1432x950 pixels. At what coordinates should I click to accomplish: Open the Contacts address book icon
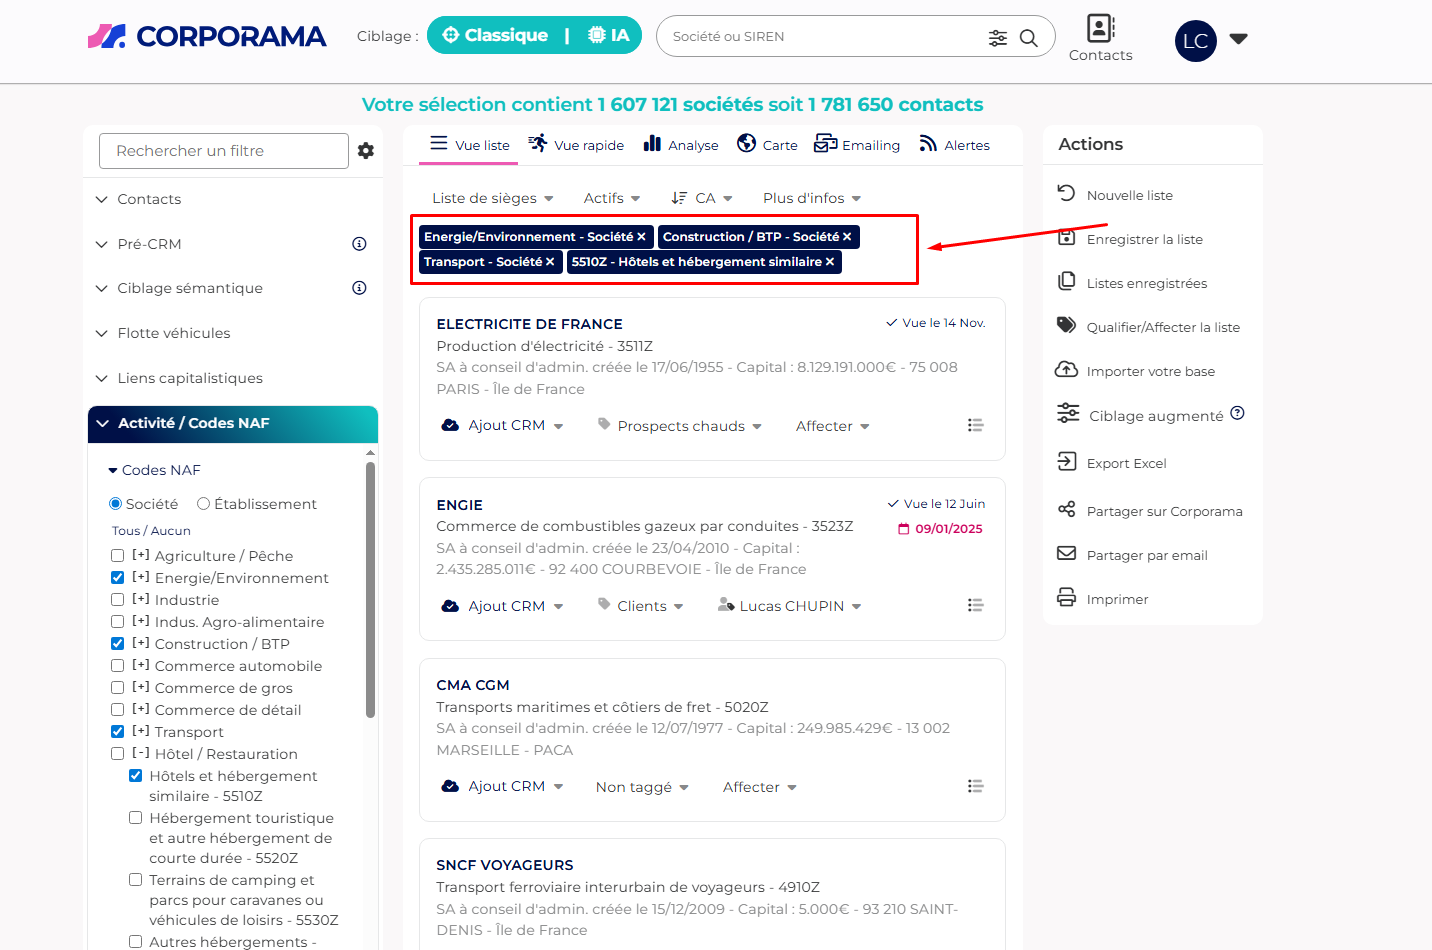(x=1100, y=28)
